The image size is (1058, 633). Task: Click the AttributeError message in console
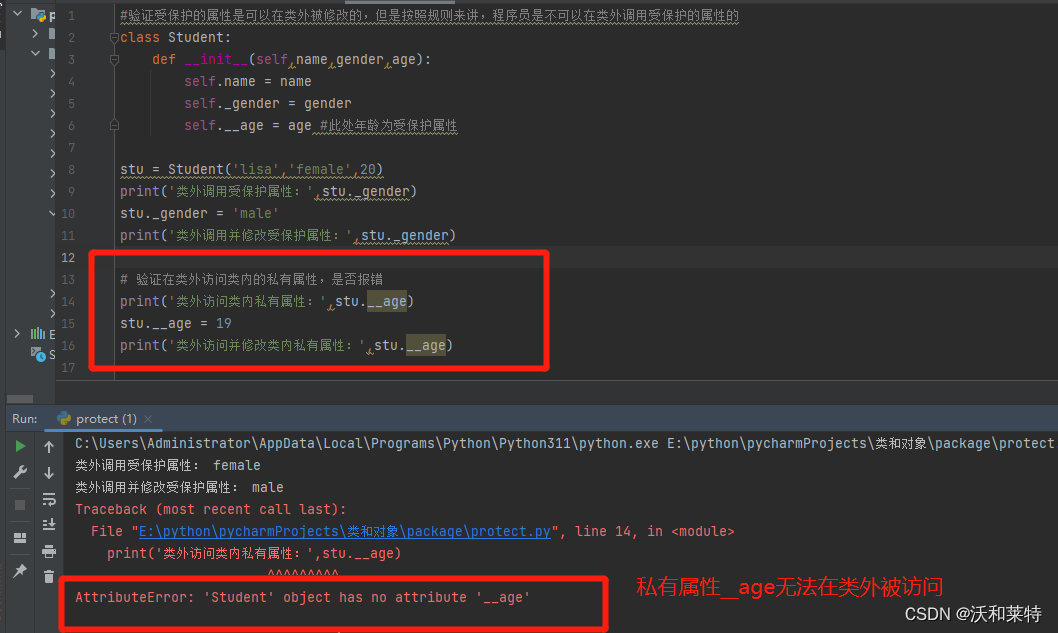(302, 597)
